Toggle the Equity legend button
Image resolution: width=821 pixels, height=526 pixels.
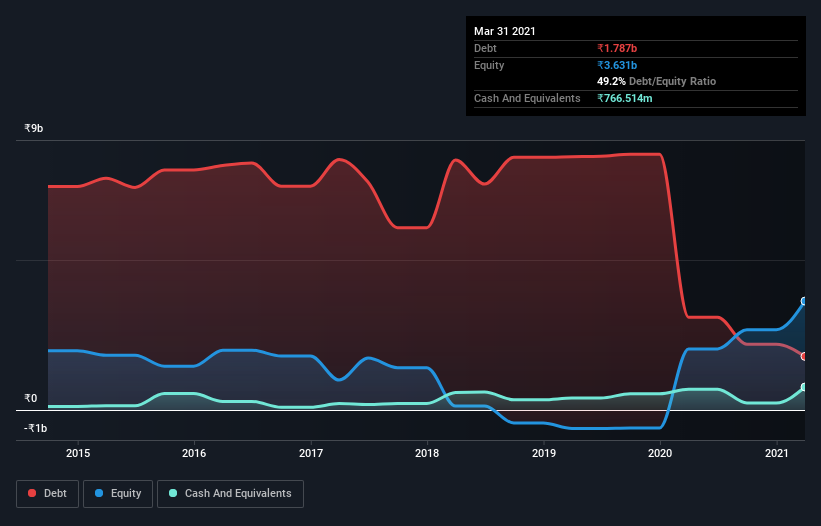pyautogui.click(x=118, y=494)
